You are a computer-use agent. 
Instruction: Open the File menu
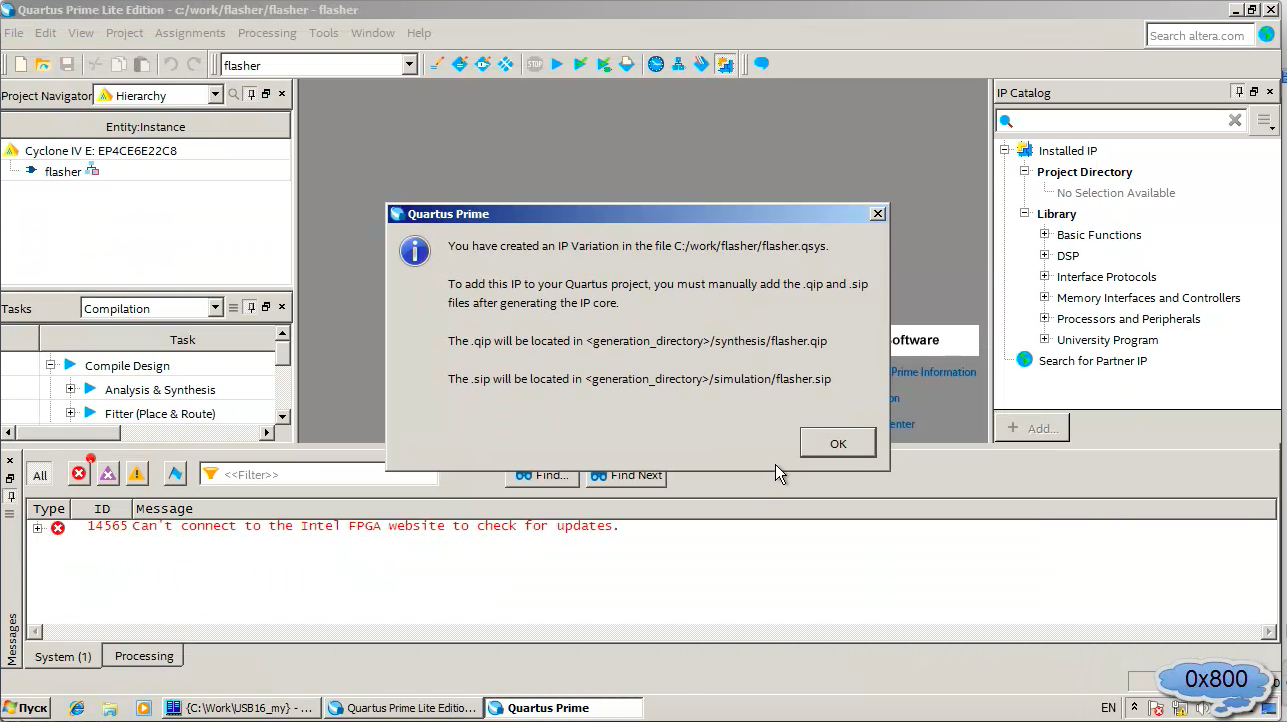point(14,33)
